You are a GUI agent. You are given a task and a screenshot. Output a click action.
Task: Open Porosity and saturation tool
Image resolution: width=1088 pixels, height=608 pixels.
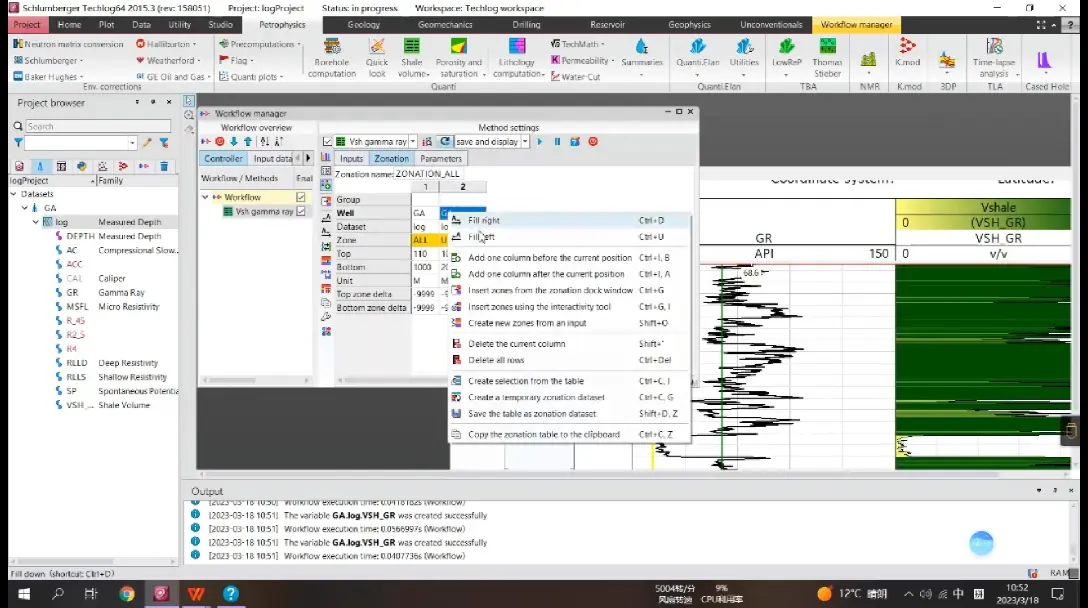click(459, 58)
